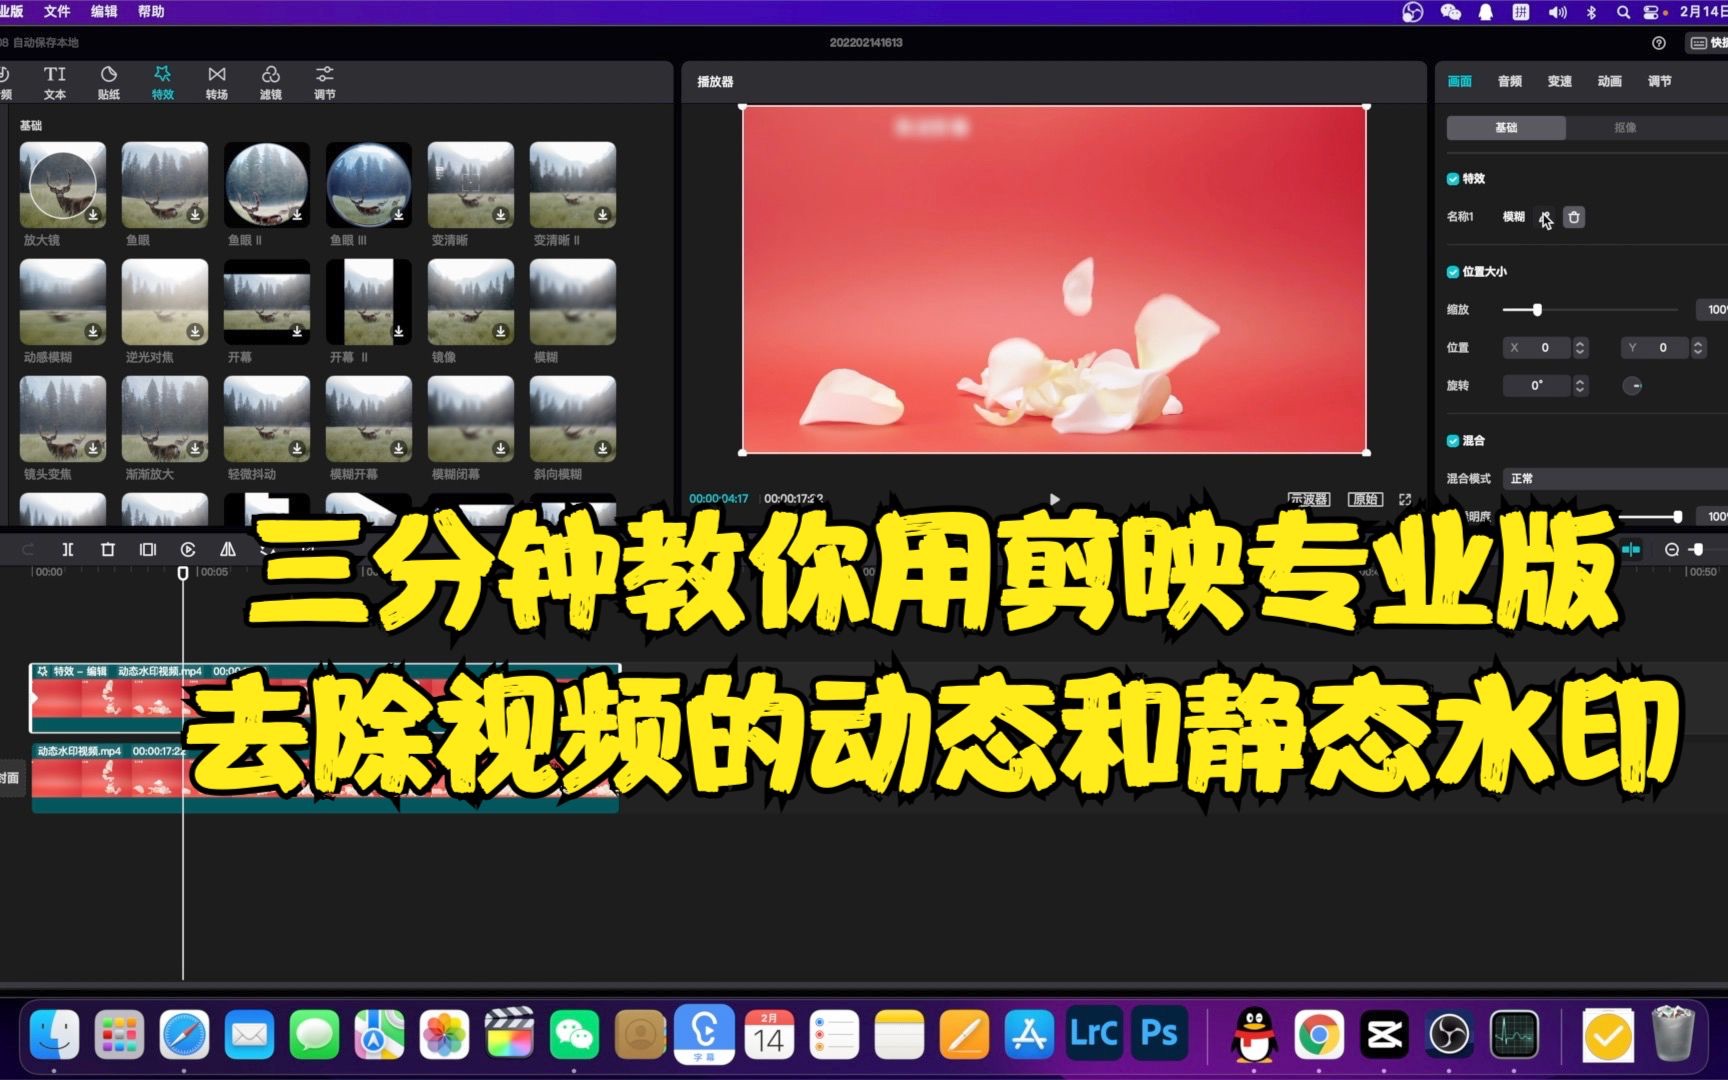1728x1080 pixels.
Task: Select the 画面 tab
Action: (x=1460, y=82)
